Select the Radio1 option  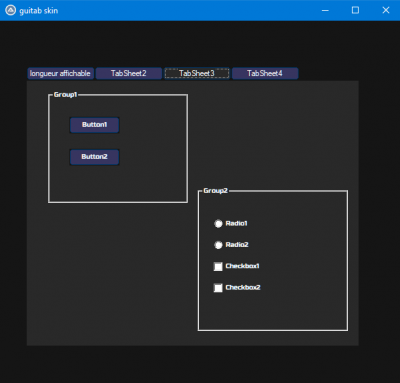pos(218,224)
